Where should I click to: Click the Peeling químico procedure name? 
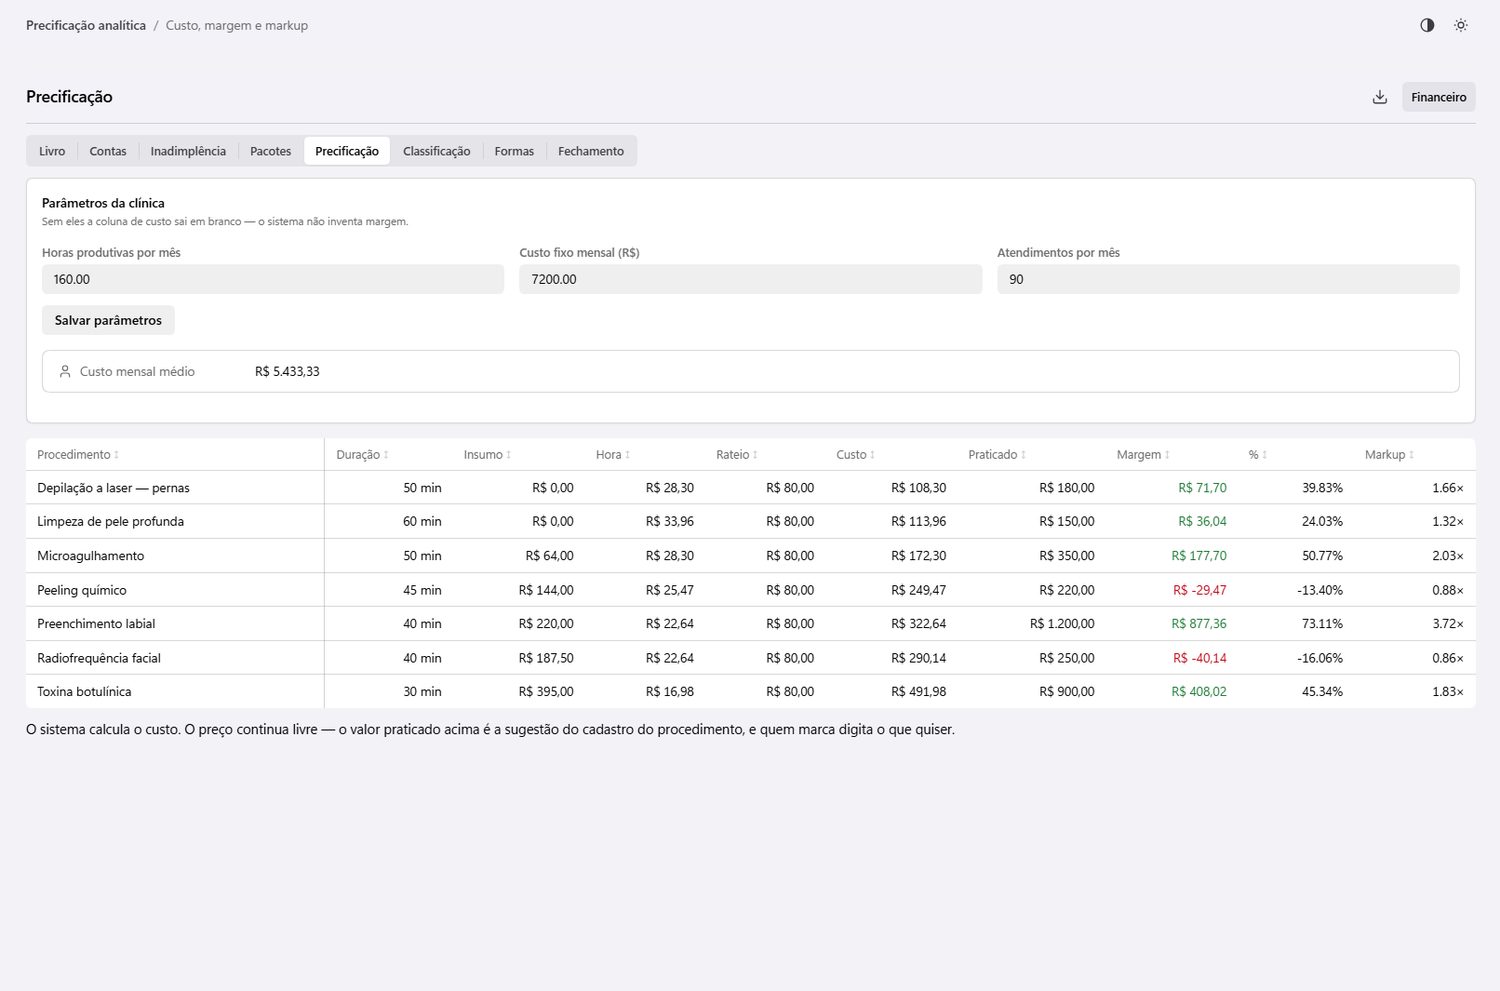tap(82, 590)
